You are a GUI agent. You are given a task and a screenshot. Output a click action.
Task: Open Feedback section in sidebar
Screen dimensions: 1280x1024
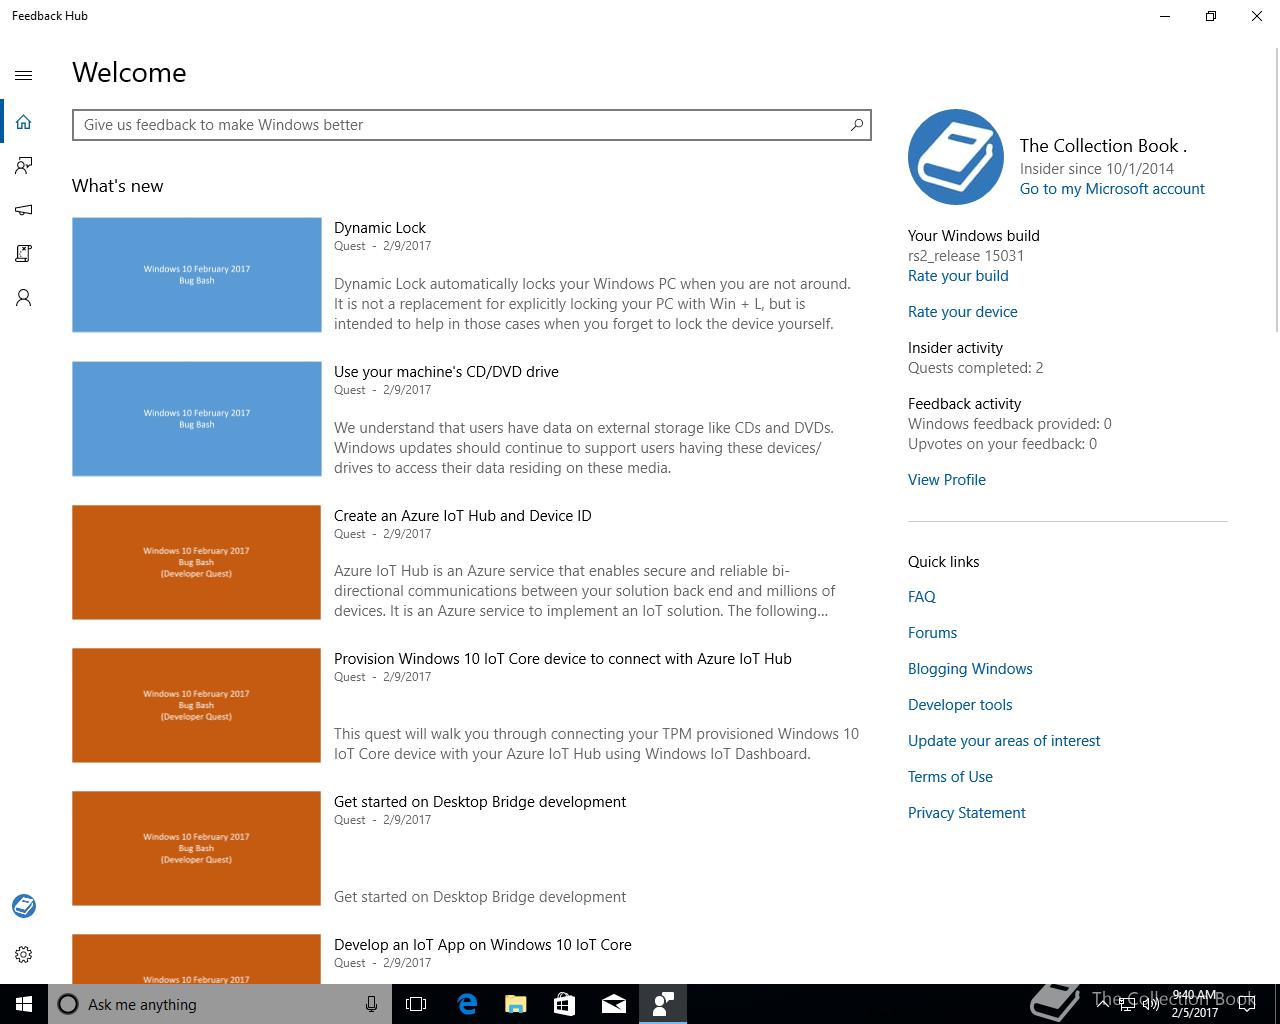coord(24,166)
